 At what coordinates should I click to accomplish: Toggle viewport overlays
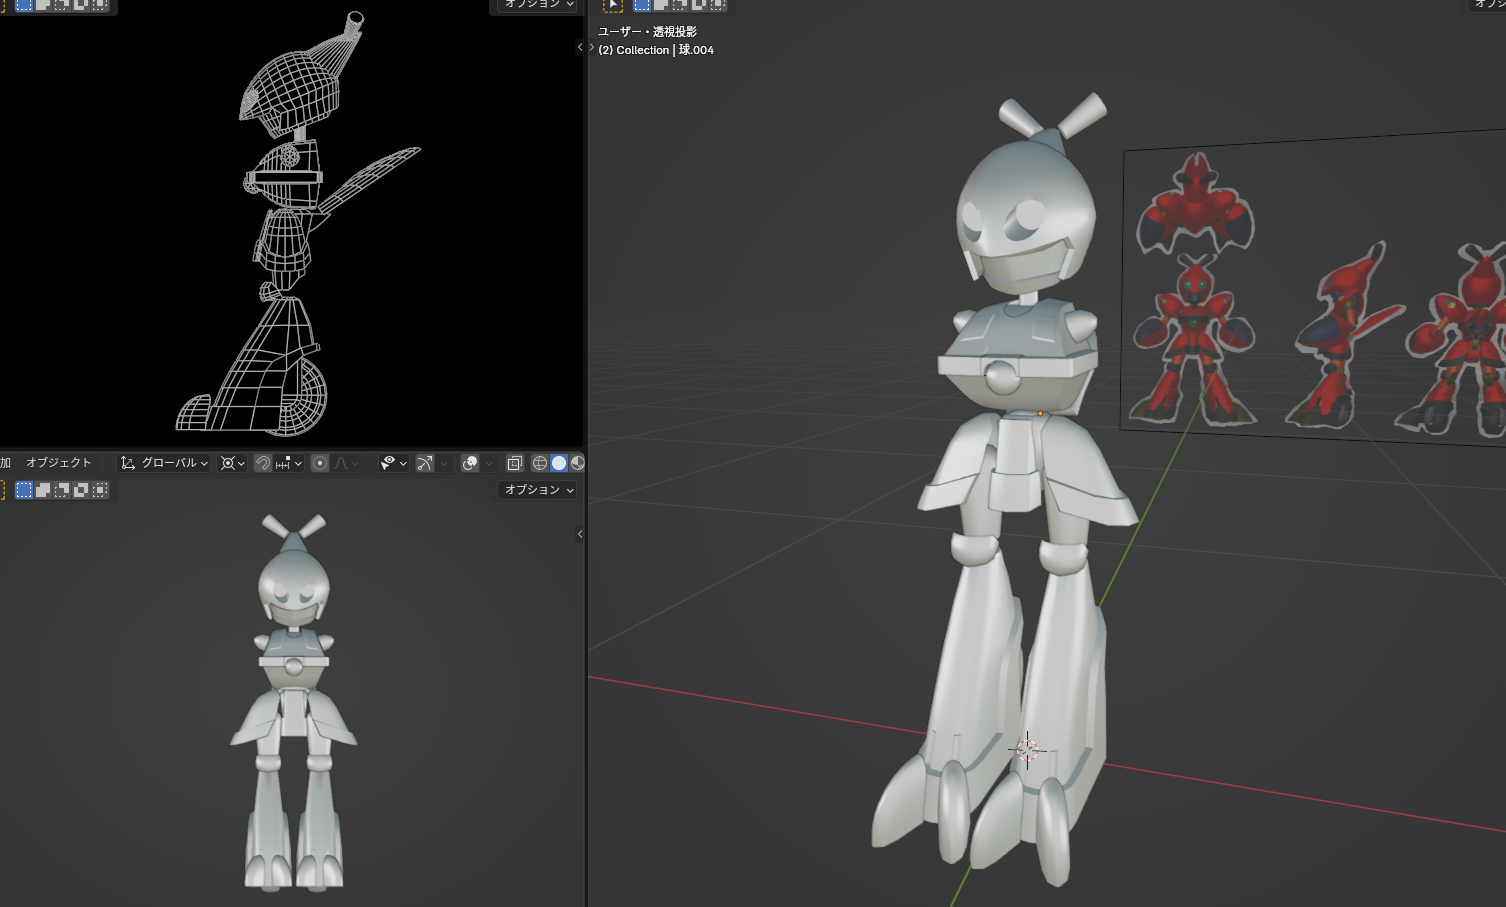click(x=470, y=463)
